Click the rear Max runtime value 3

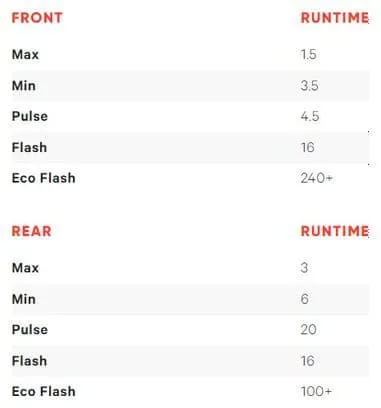coord(304,268)
